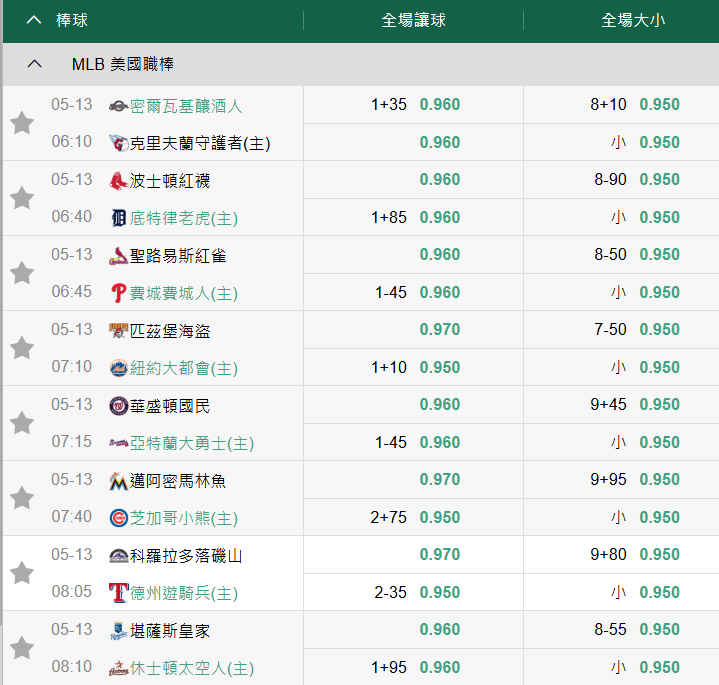Favorite the 堪薩斯皇家 match star
Image resolution: width=719 pixels, height=685 pixels.
22,648
